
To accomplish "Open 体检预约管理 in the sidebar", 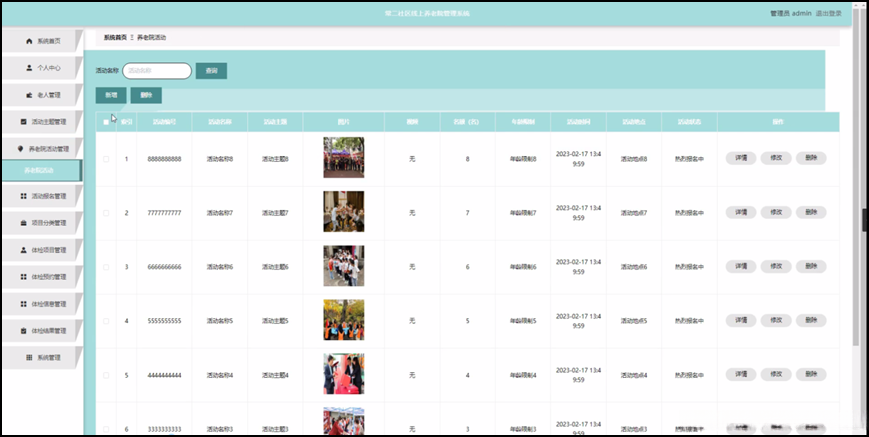I will 42,277.
